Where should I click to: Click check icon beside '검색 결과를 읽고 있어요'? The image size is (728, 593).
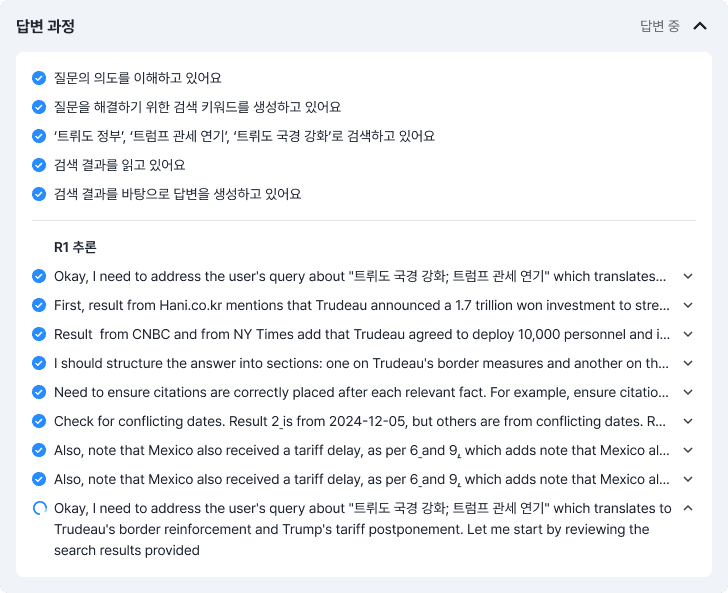coord(39,165)
